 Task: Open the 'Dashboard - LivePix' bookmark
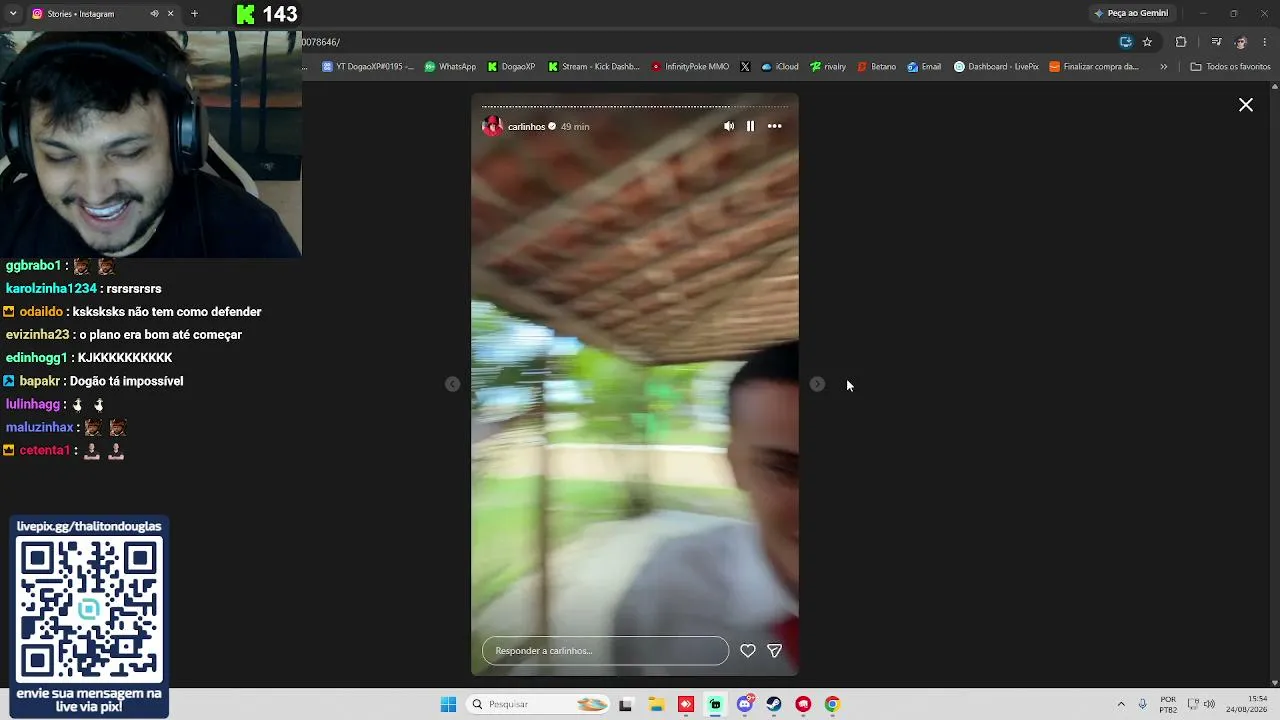pos(996,67)
